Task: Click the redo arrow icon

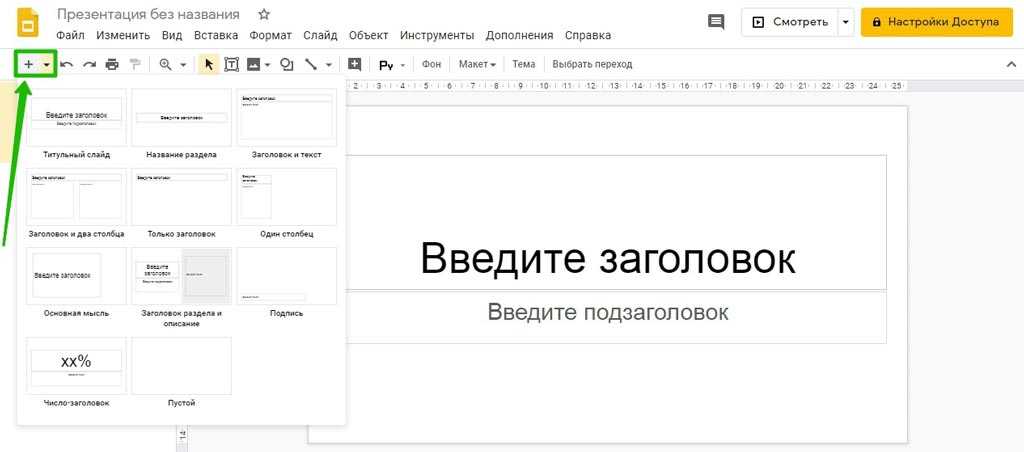Action: click(89, 64)
